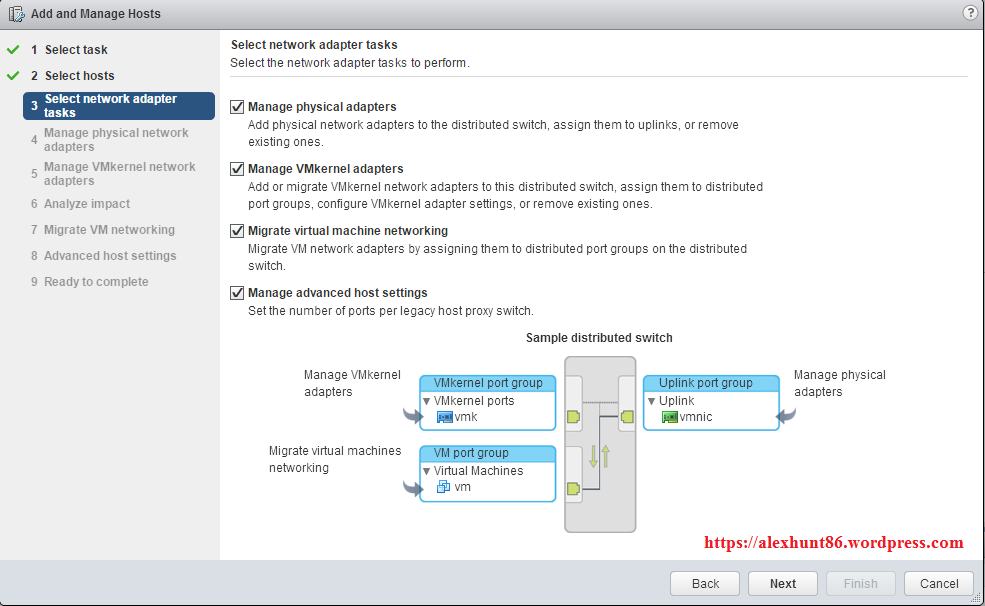
Task: Disable Migrate virtual machine networking checkbox
Action: coord(237,231)
